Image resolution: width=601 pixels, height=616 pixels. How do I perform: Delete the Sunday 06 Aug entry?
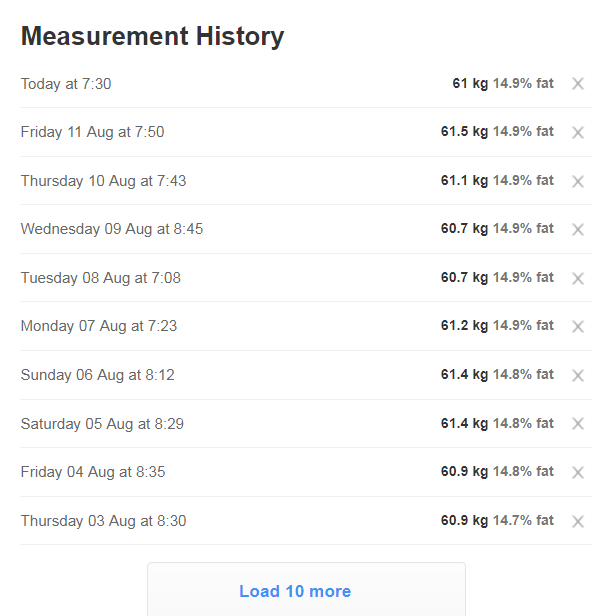click(577, 375)
